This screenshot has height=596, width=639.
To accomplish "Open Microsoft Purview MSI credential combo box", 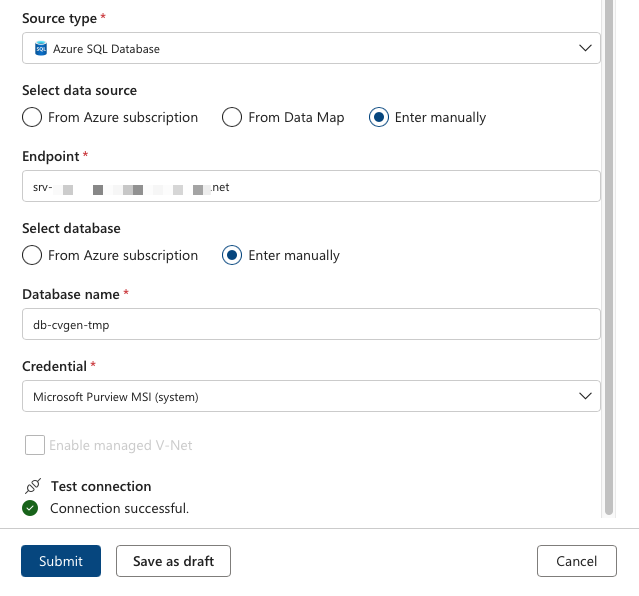I will (x=300, y=396).
